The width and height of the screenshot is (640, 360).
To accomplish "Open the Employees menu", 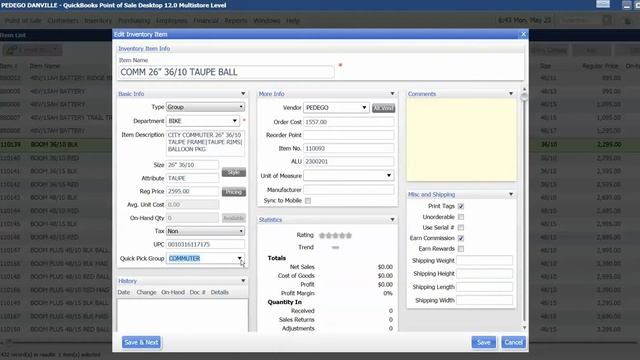I will tap(171, 20).
